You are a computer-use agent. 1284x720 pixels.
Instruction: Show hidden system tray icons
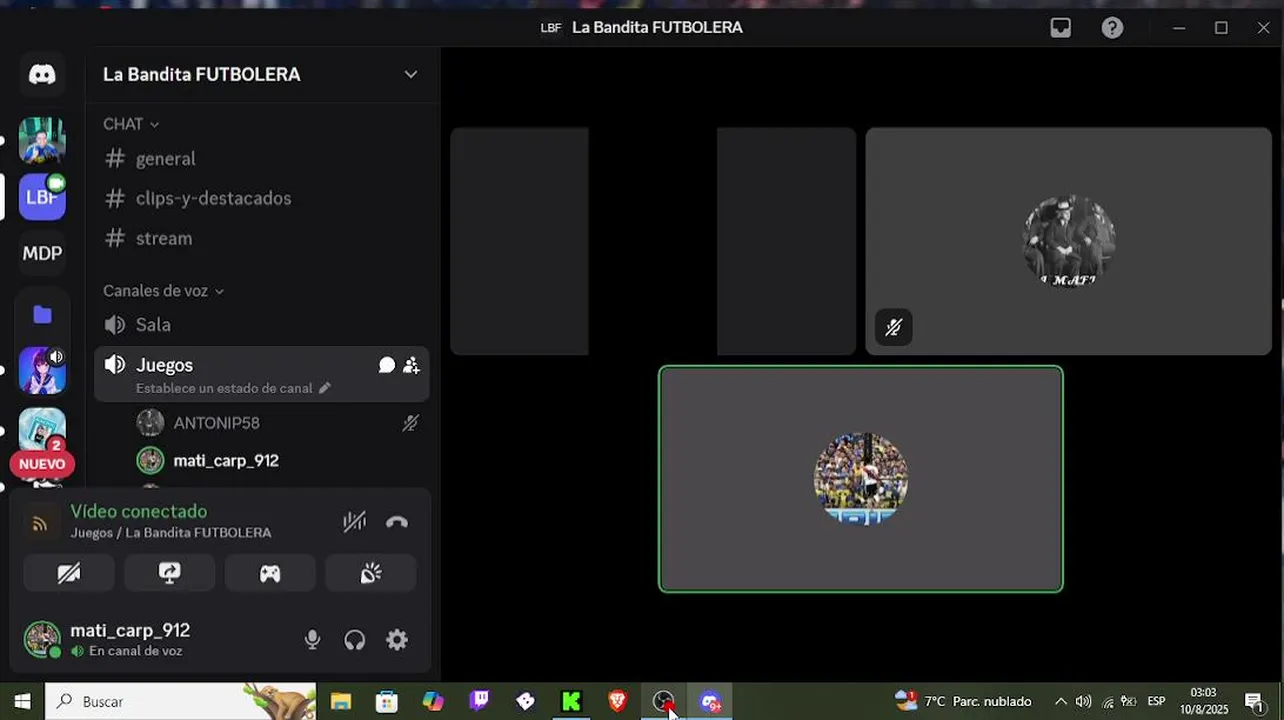pyautogui.click(x=1061, y=702)
